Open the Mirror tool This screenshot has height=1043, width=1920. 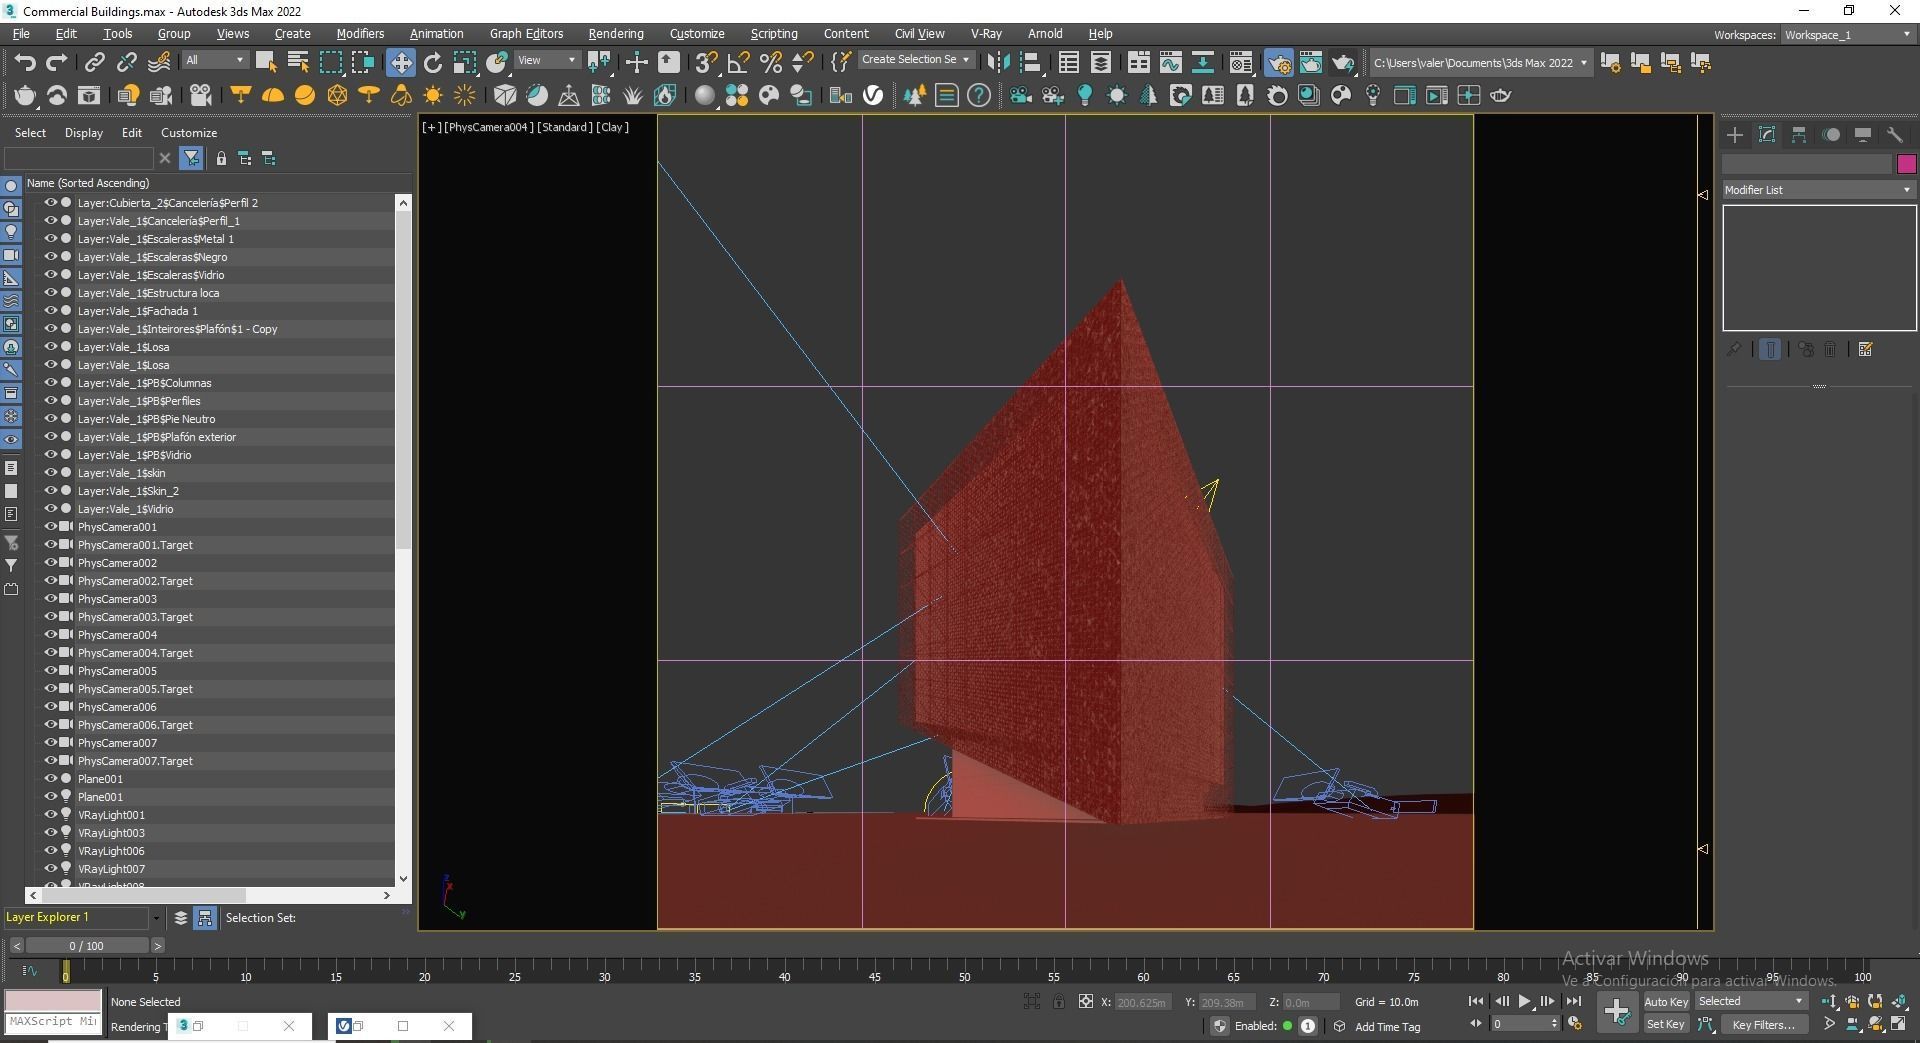tap(998, 62)
